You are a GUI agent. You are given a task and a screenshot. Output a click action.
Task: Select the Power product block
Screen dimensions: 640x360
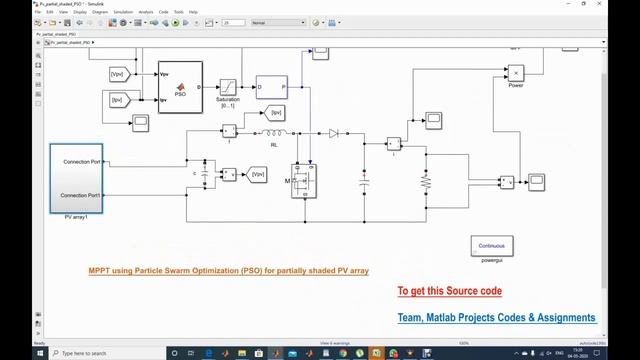pos(516,73)
